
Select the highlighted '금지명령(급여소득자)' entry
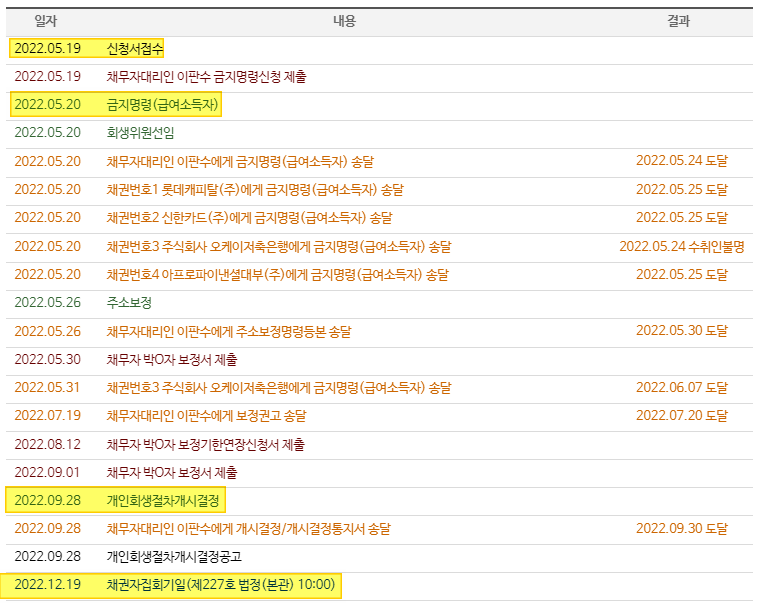(162, 105)
